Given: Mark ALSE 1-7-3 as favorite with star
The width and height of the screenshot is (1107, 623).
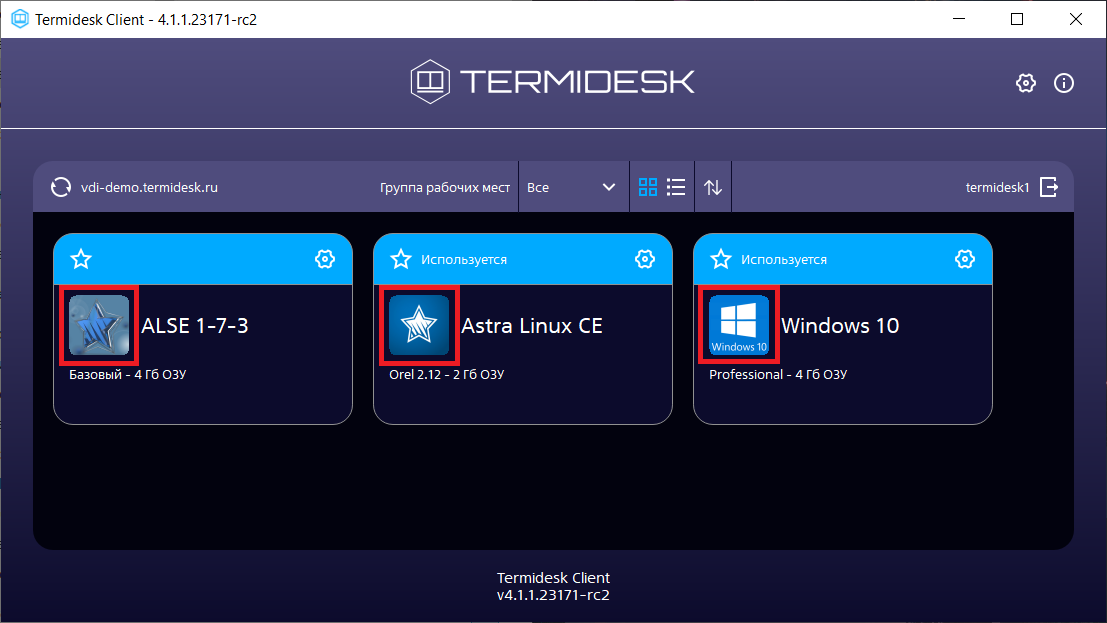Looking at the screenshot, I should coord(81,259).
